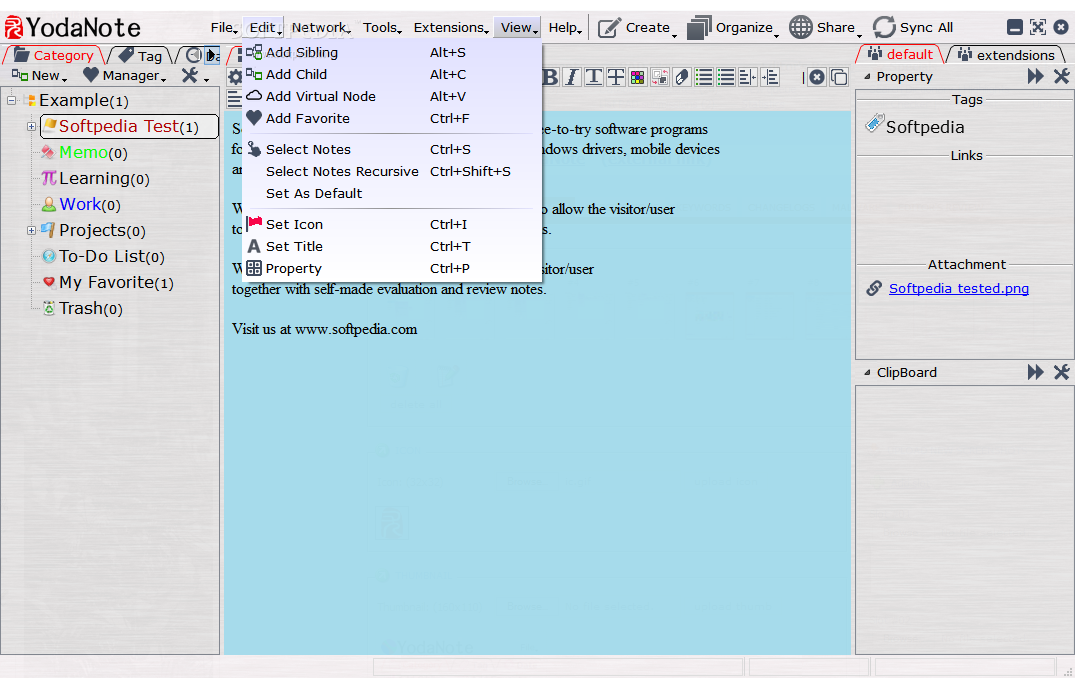The height and width of the screenshot is (678, 1075).
Task: Click the wrench icon in Property header
Action: (x=1061, y=76)
